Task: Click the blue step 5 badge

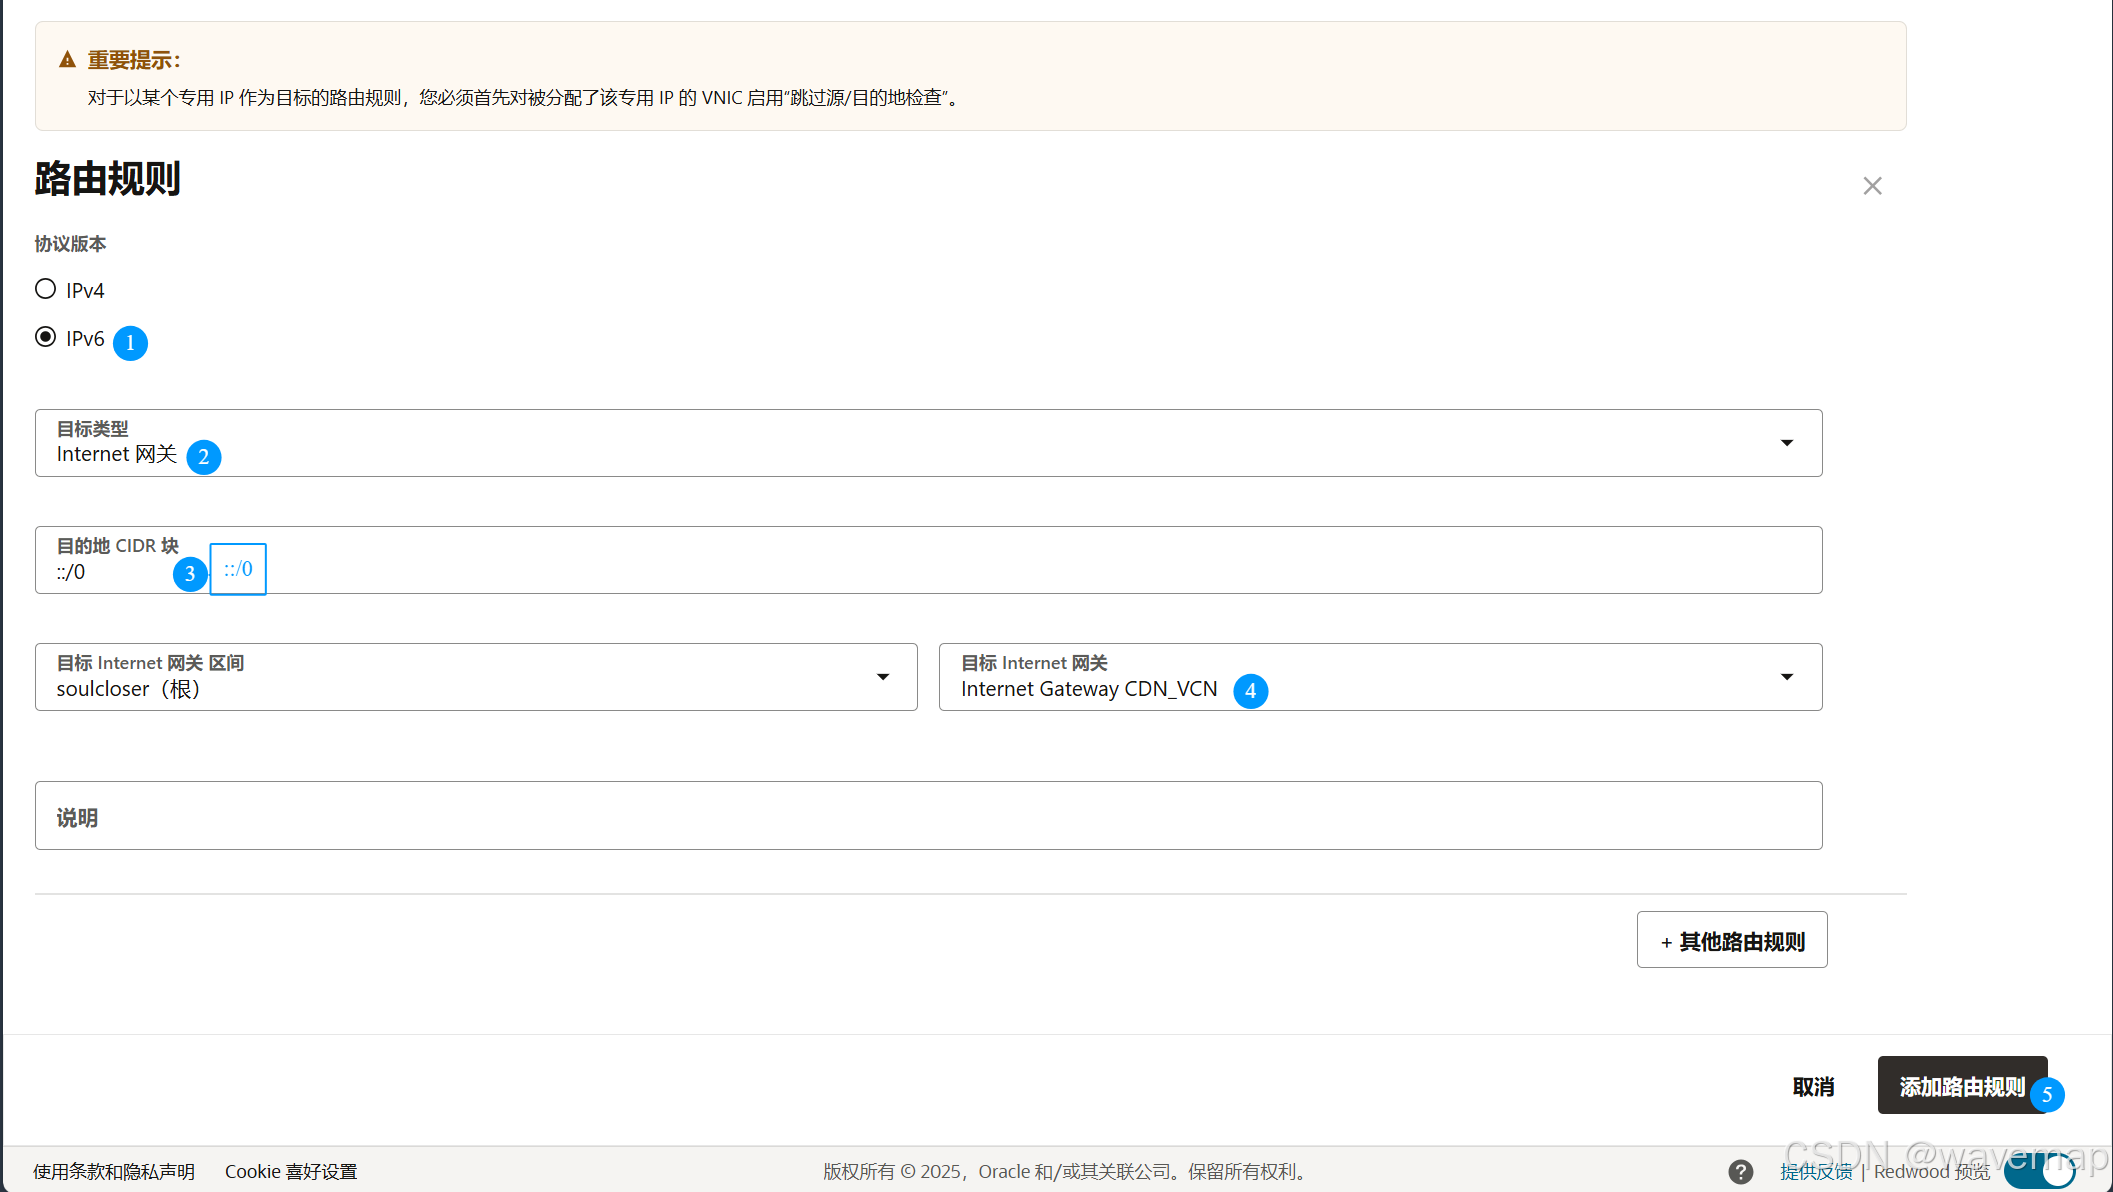Action: pos(2046,1095)
